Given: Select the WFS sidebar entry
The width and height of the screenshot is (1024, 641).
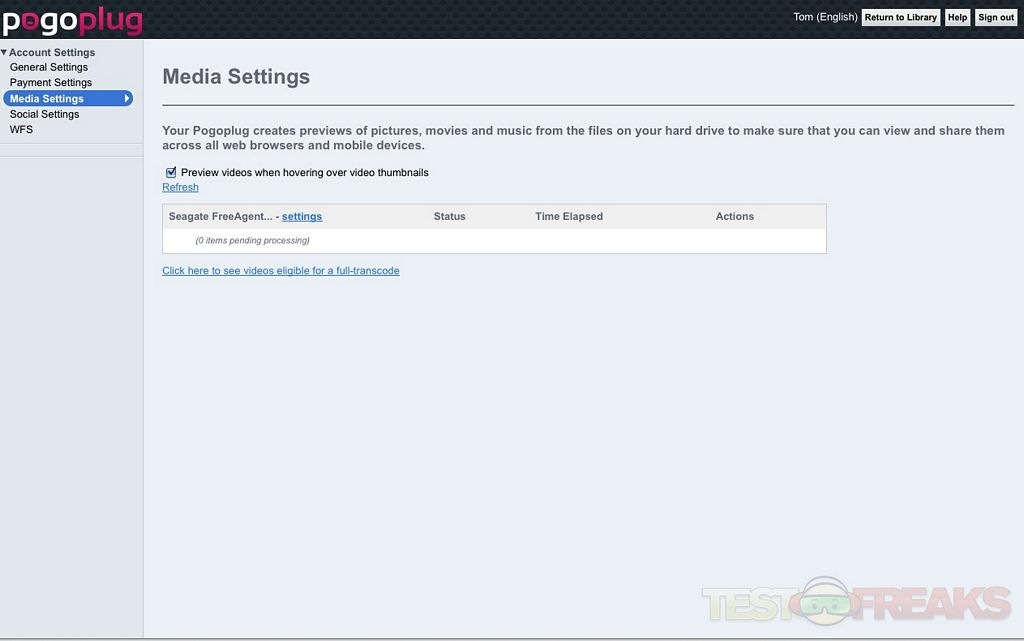Looking at the screenshot, I should [x=21, y=130].
